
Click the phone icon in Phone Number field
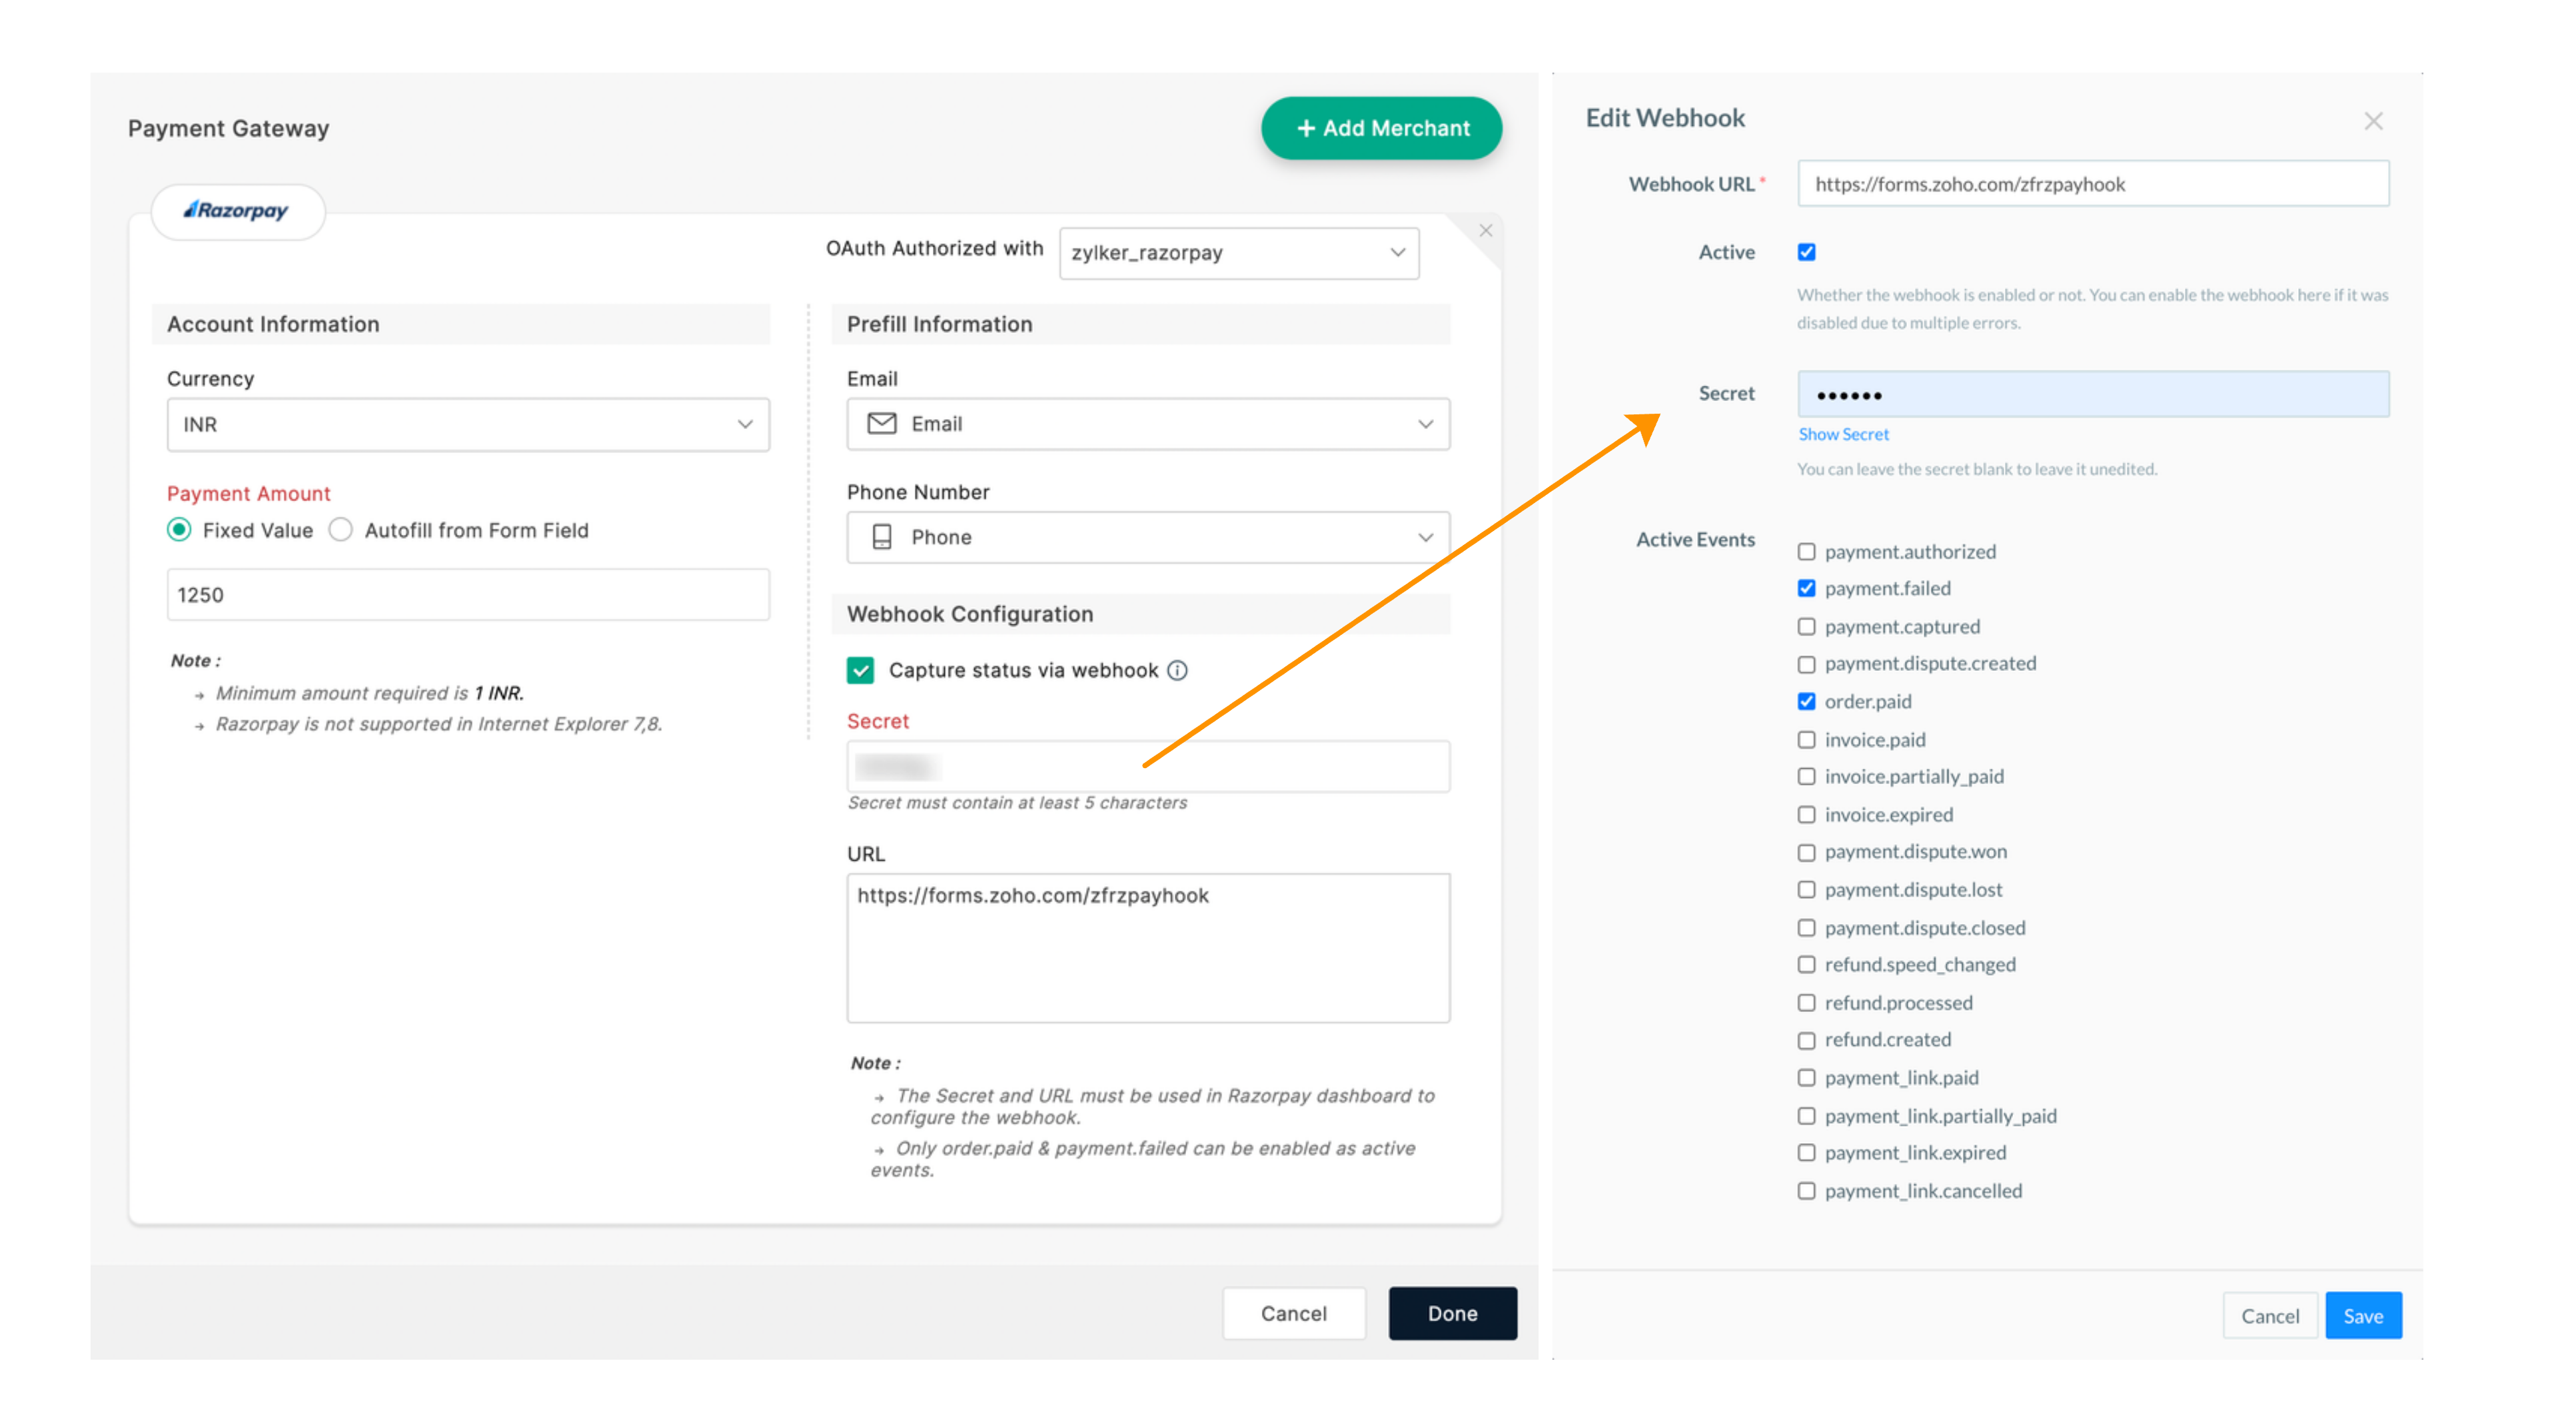(881, 537)
